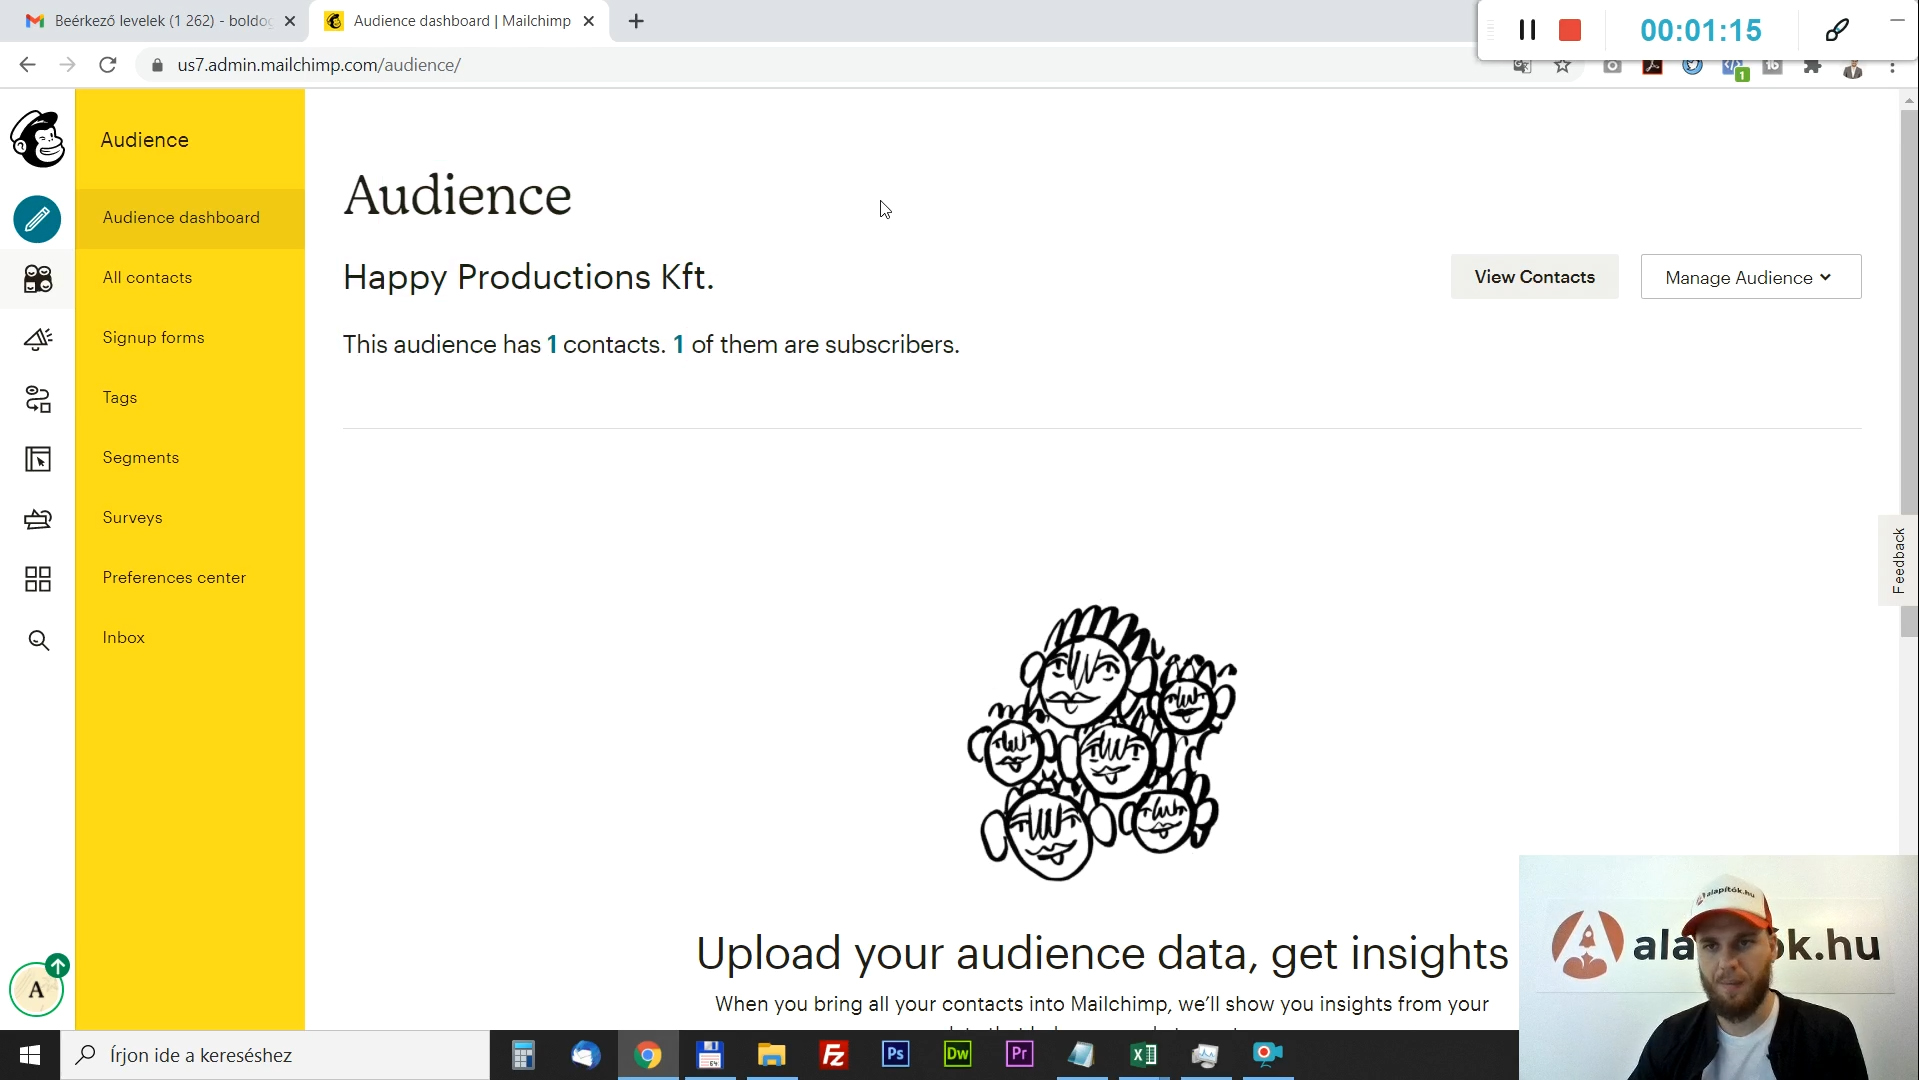Open the Content Studio icon

38,519
